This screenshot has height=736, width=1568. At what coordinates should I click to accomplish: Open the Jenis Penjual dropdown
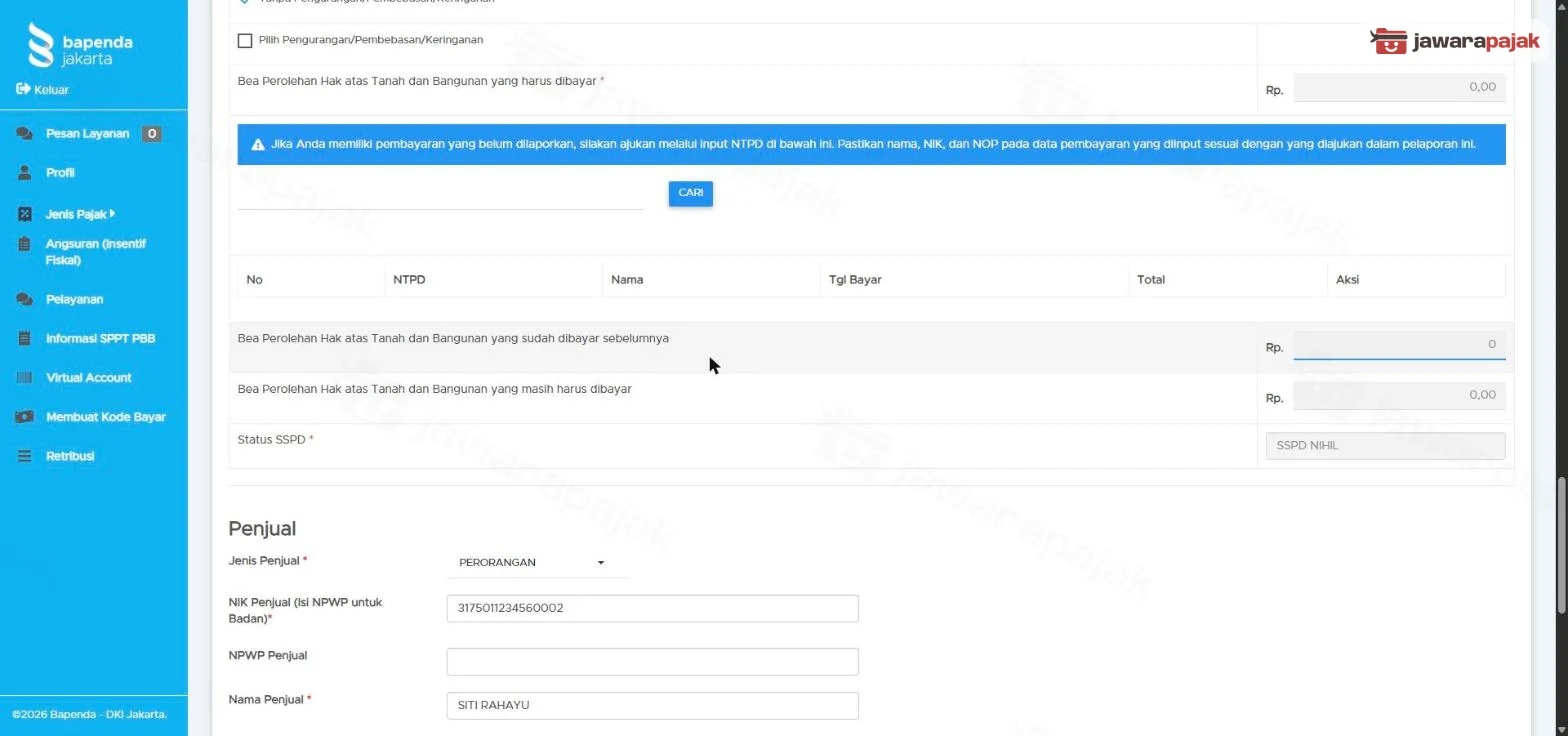coord(536,562)
